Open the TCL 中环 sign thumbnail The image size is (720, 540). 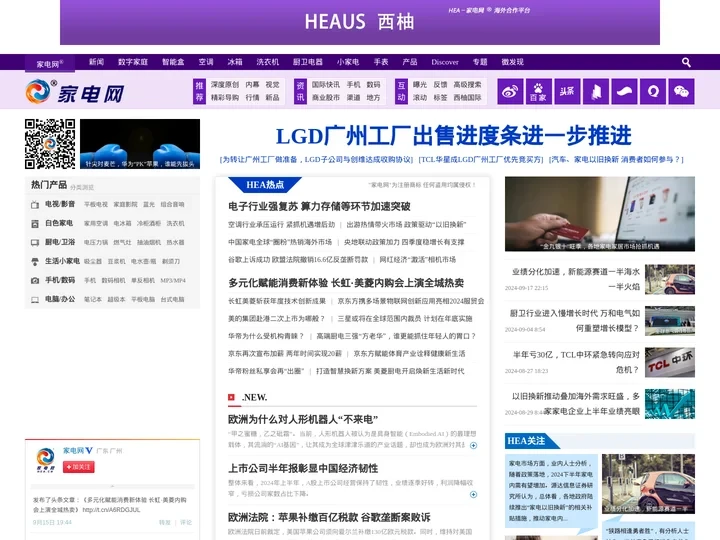click(x=670, y=362)
